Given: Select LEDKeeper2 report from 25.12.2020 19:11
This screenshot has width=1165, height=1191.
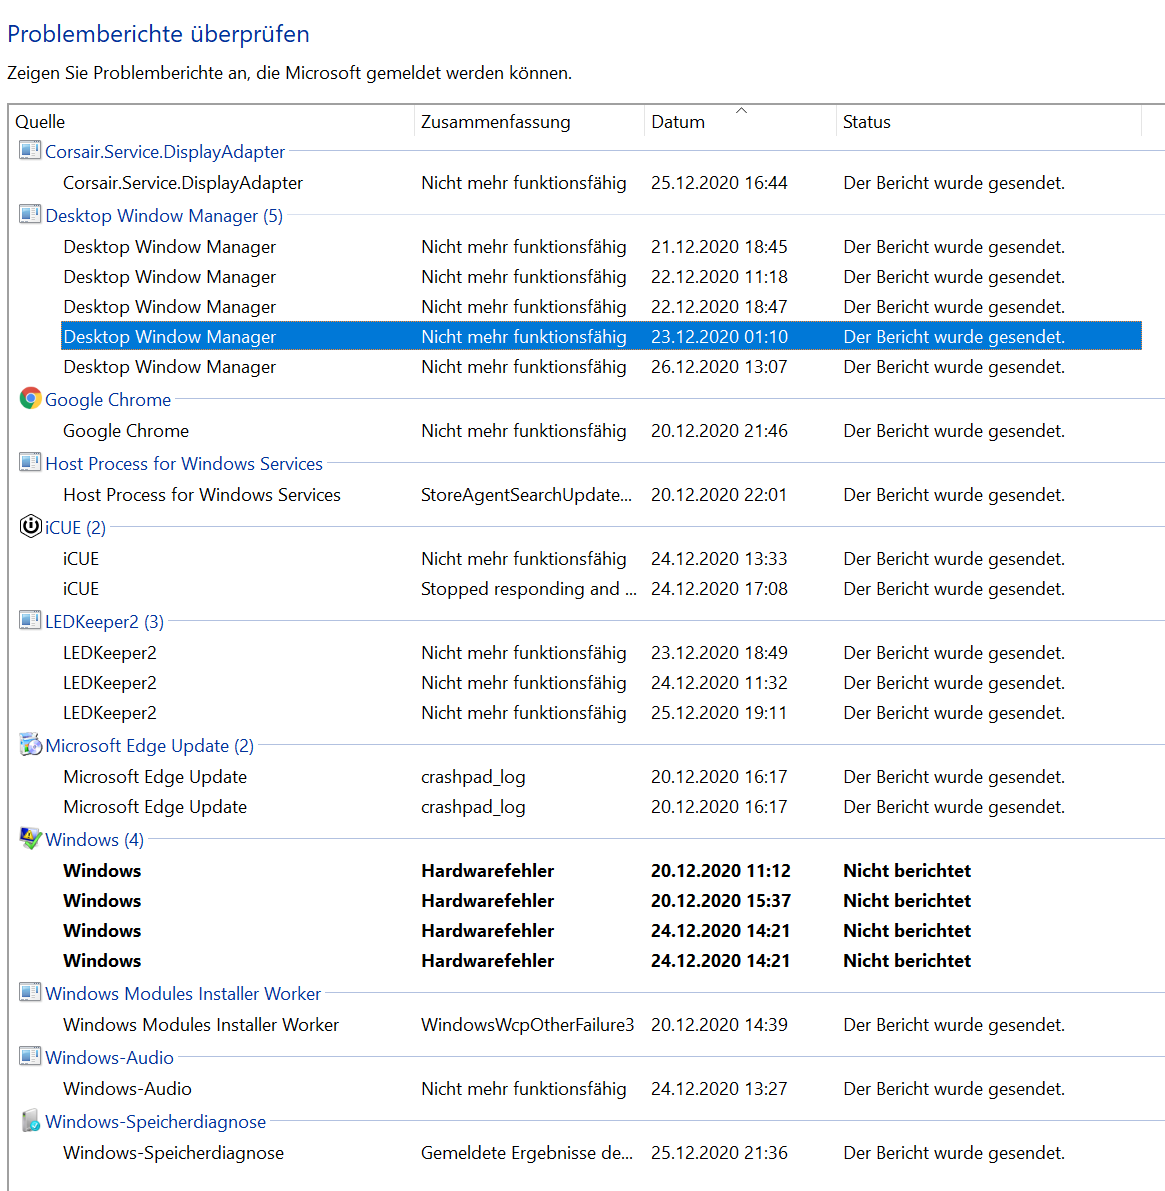Looking at the screenshot, I should pyautogui.click(x=601, y=712).
